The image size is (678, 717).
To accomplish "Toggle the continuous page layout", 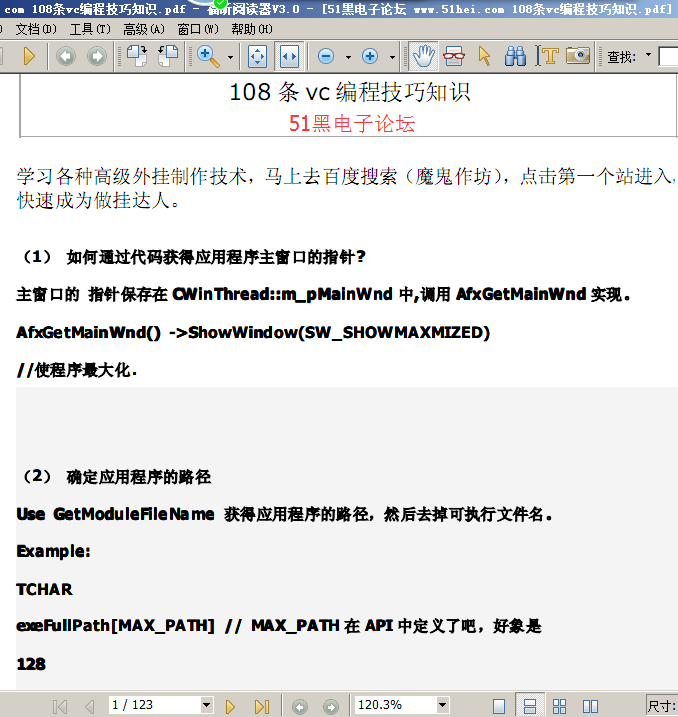I will (530, 706).
